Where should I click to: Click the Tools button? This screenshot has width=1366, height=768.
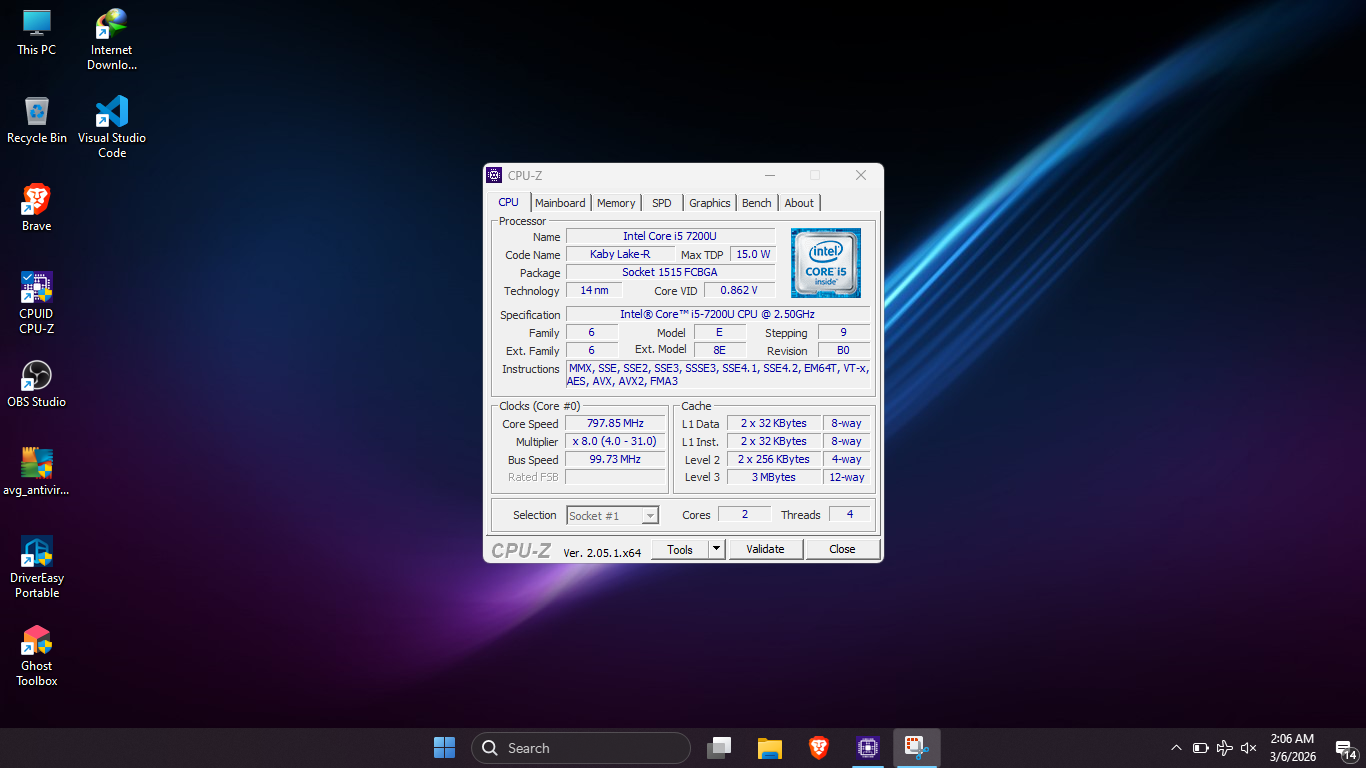tap(680, 549)
